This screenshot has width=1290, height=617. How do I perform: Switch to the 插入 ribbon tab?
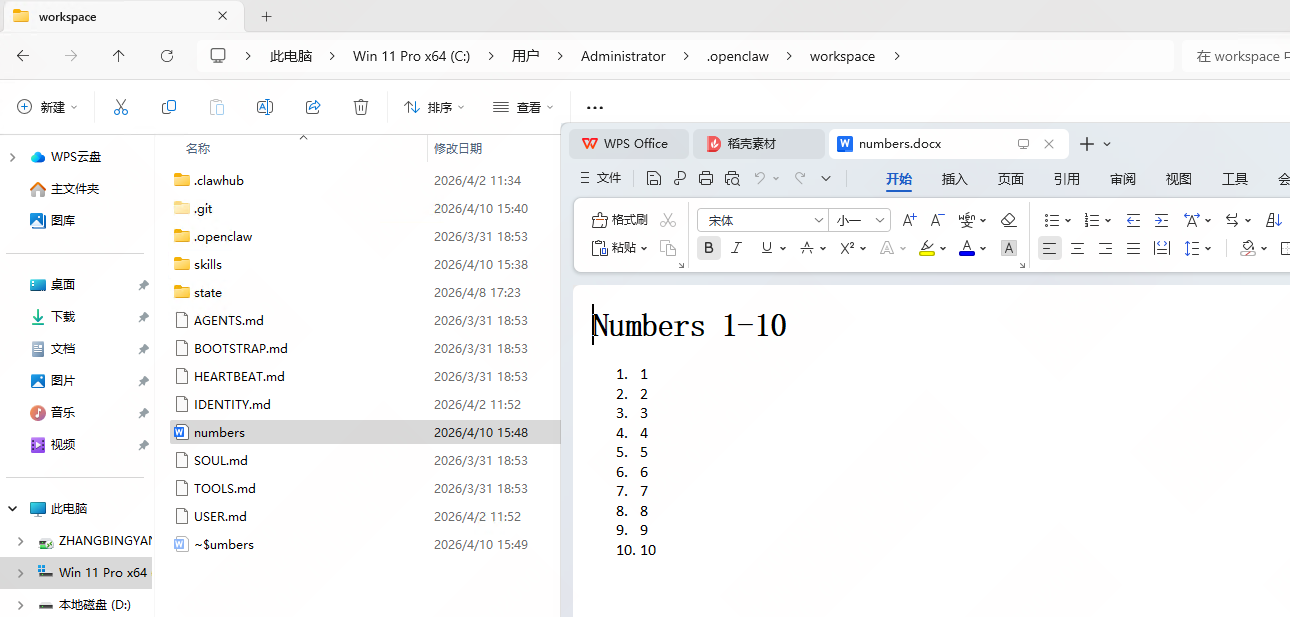click(954, 179)
